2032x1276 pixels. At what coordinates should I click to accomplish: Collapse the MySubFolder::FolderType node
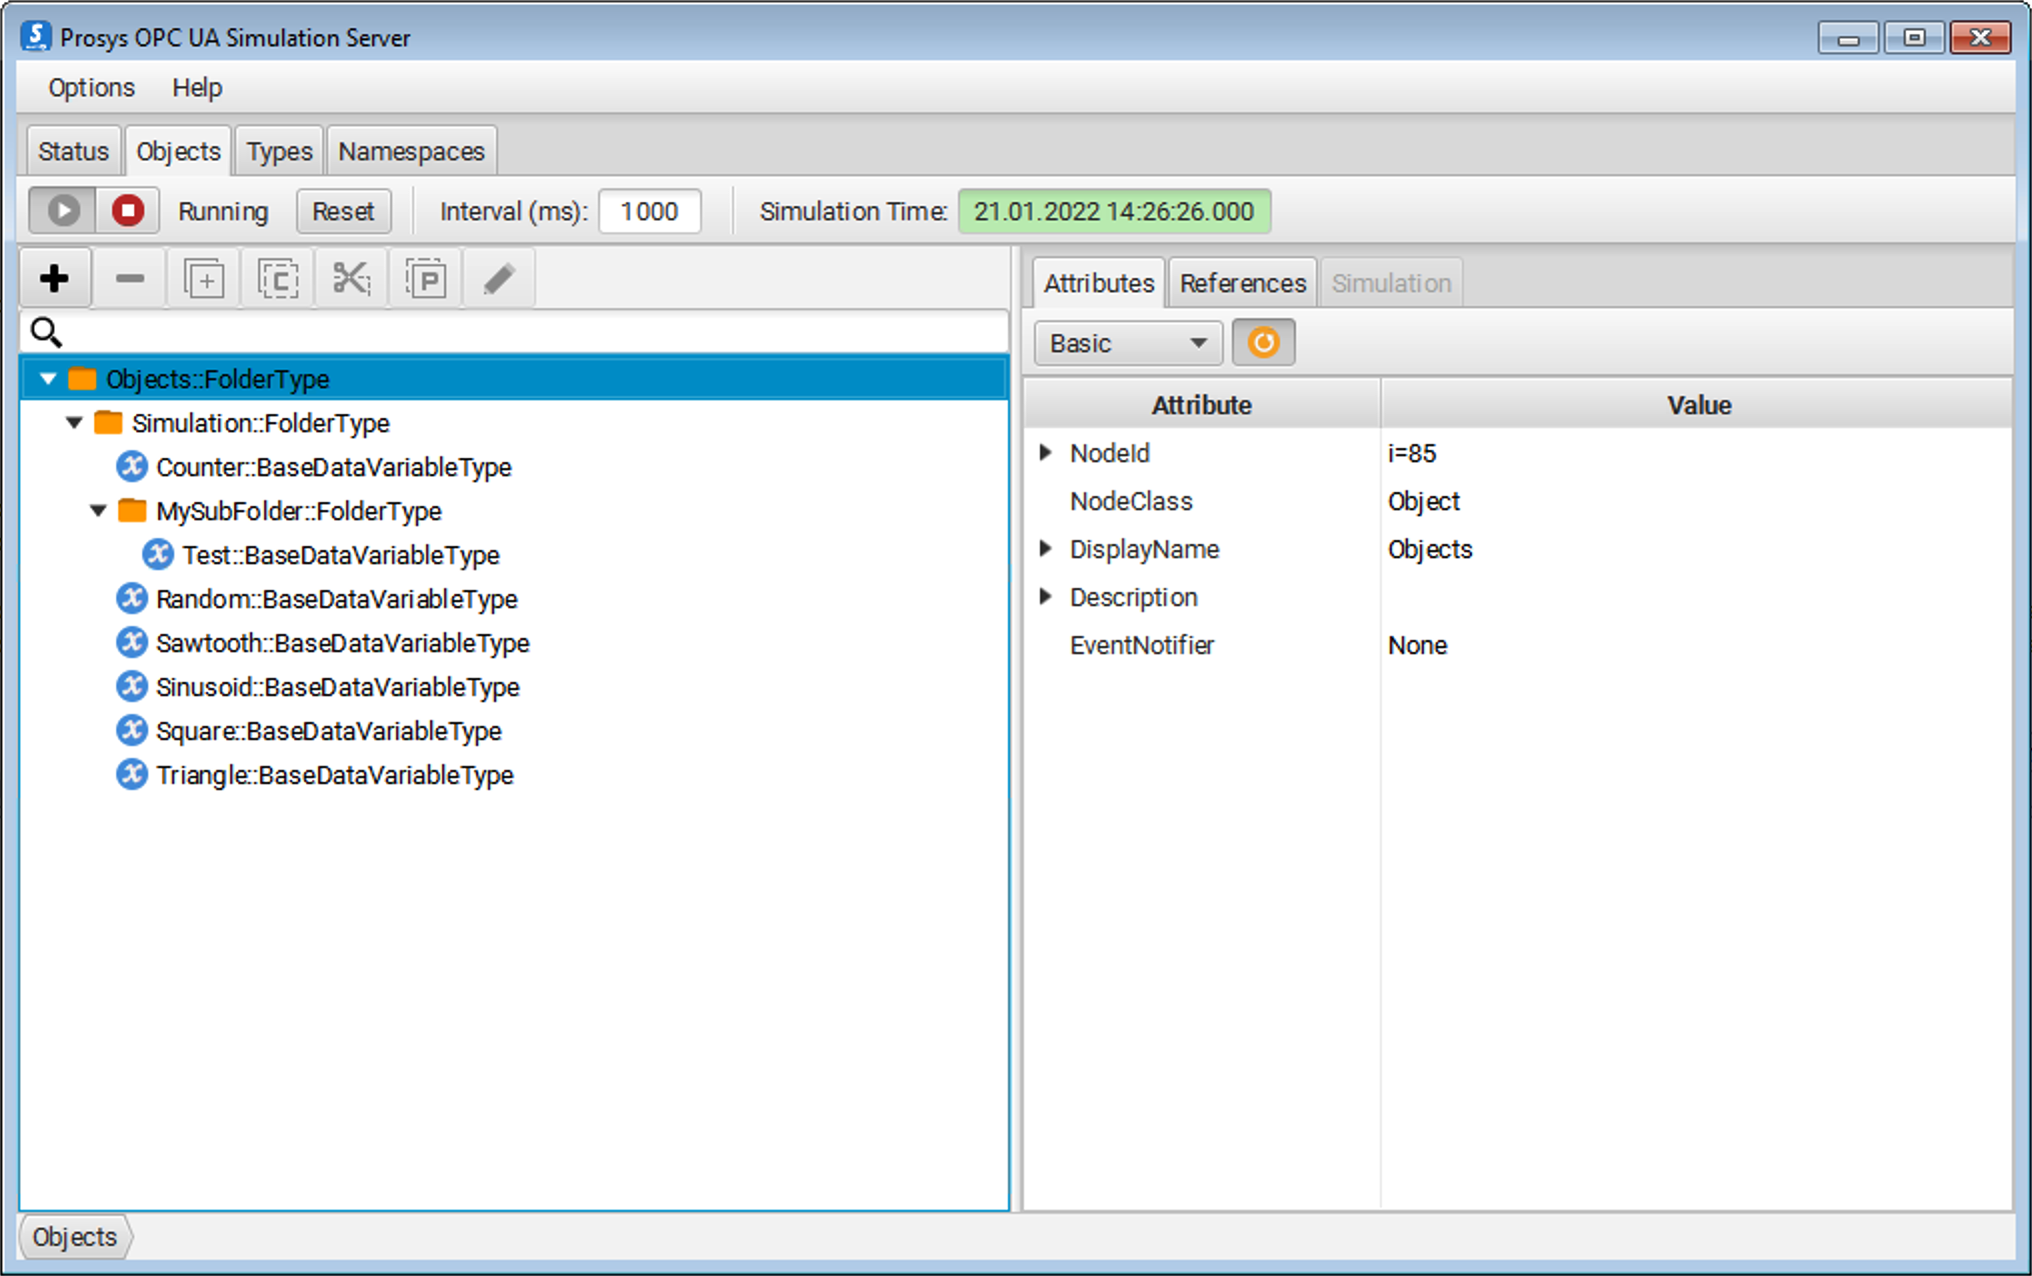(x=98, y=511)
